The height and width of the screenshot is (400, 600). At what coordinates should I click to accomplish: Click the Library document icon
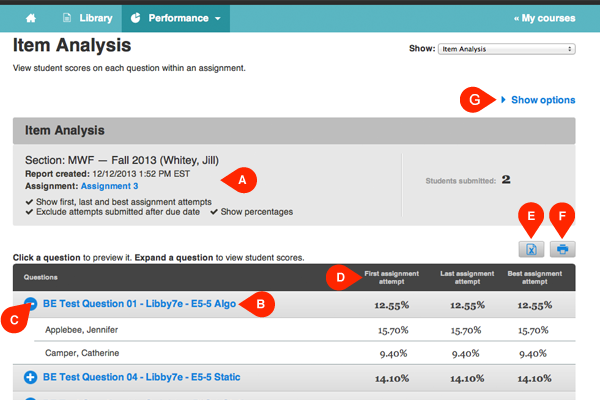coord(67,18)
